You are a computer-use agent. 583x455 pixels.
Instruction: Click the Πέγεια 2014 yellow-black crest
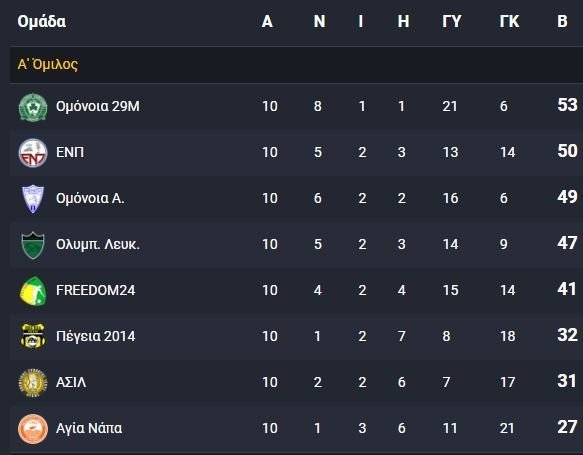pos(33,336)
